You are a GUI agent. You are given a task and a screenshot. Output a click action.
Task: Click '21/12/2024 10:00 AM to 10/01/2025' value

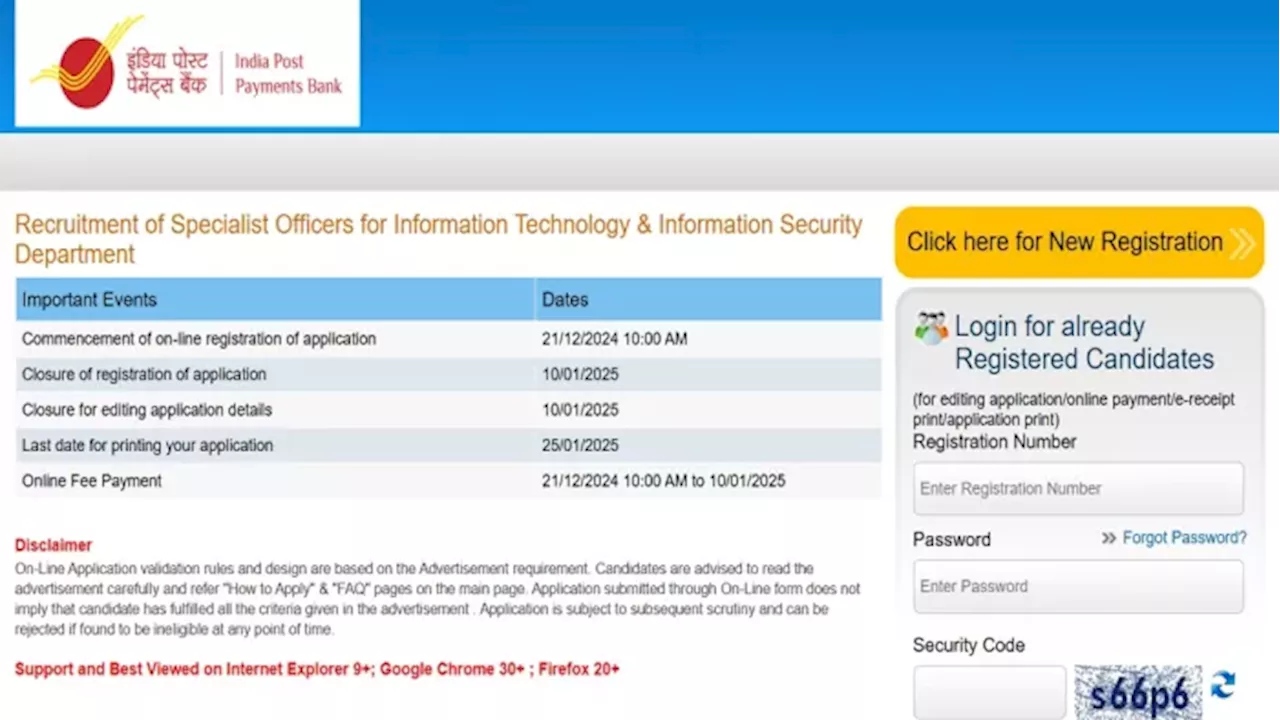coord(663,481)
